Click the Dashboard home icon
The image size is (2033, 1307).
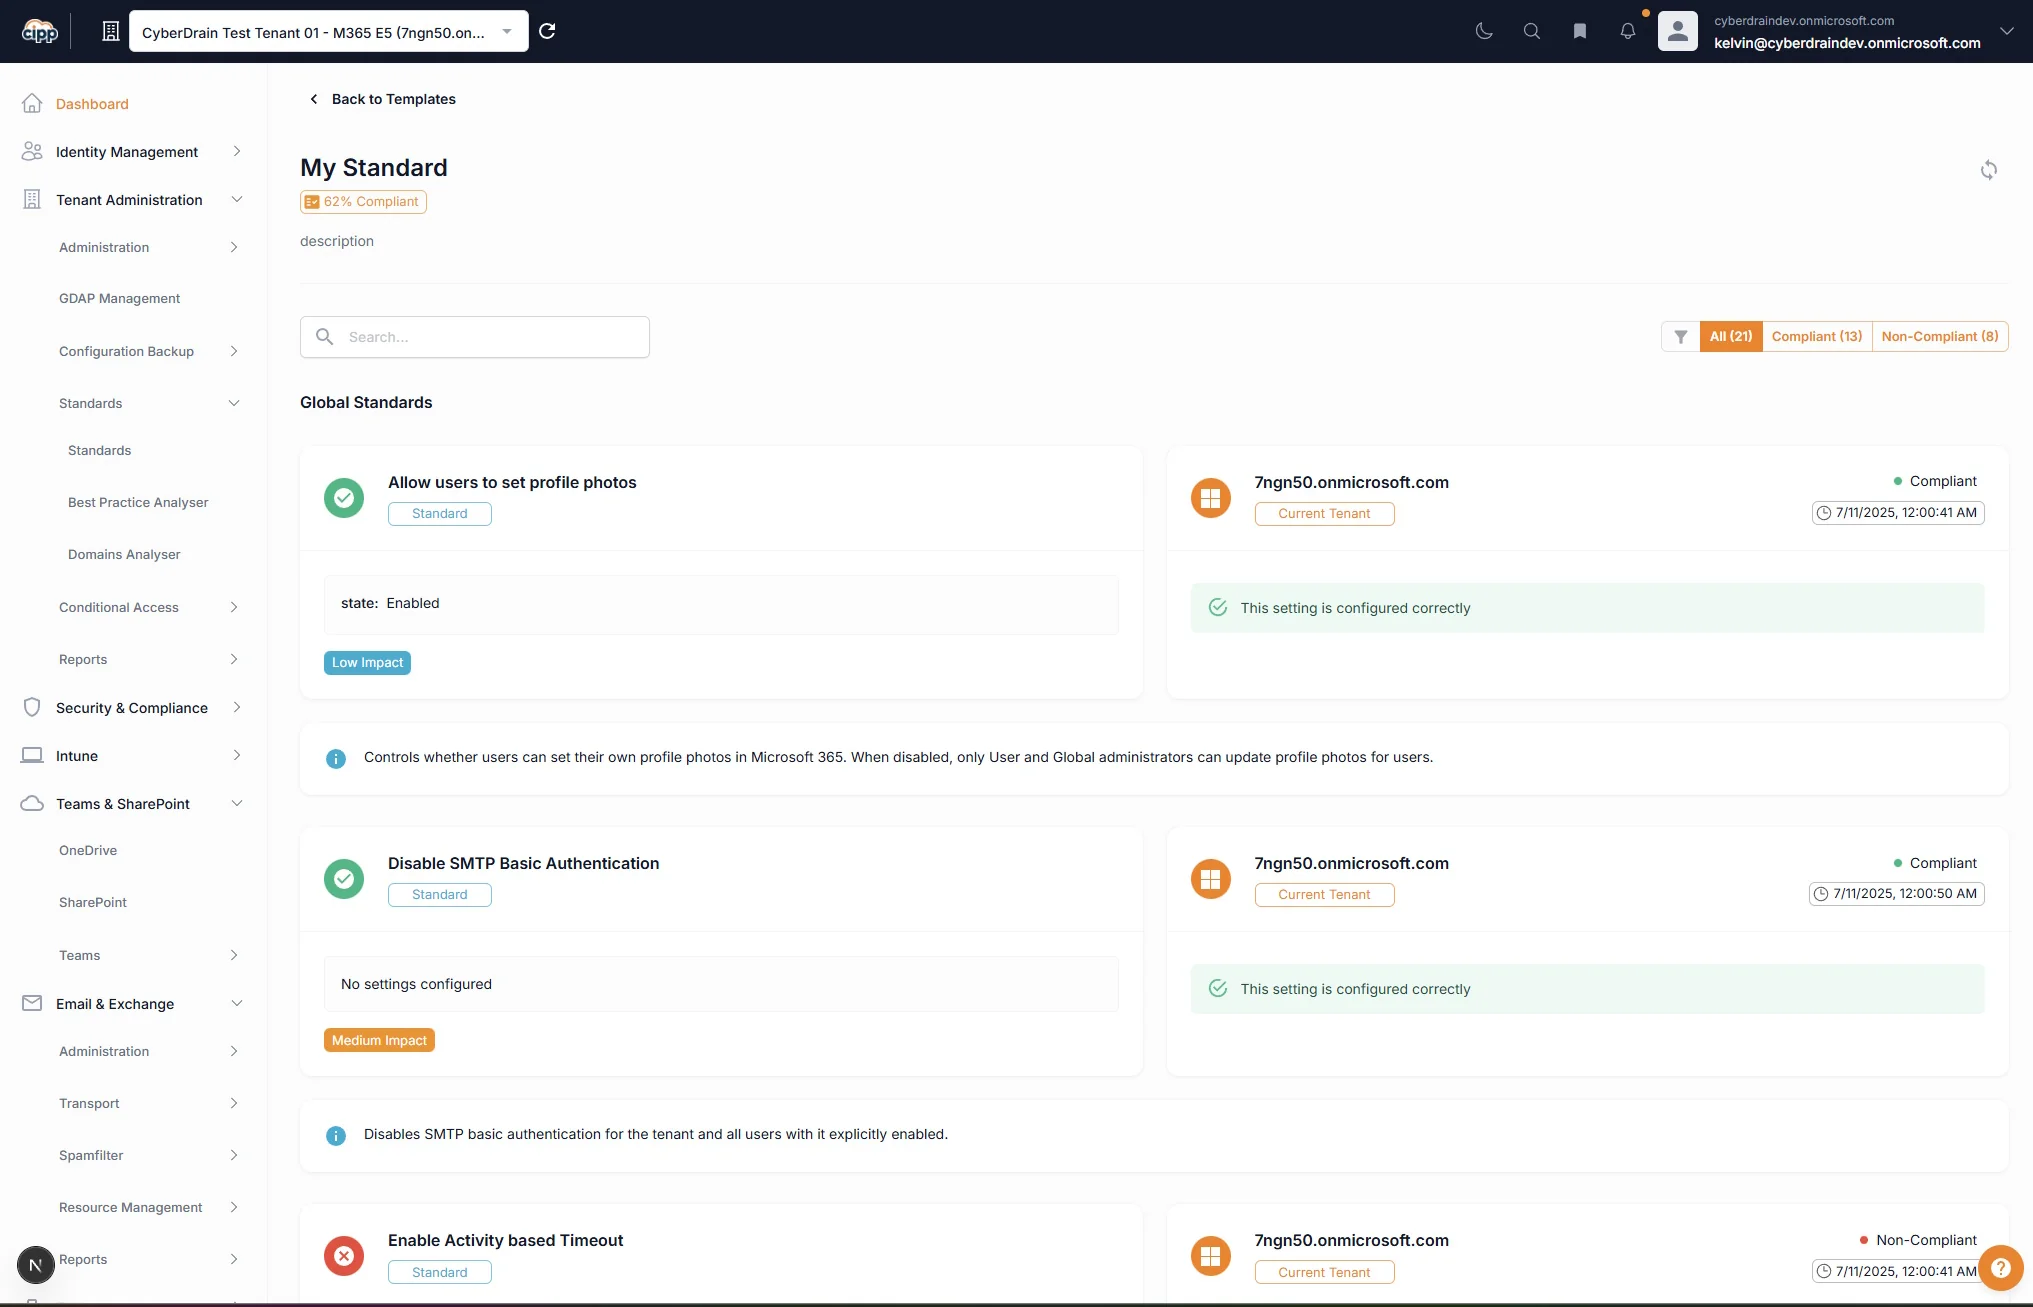coord(32,103)
